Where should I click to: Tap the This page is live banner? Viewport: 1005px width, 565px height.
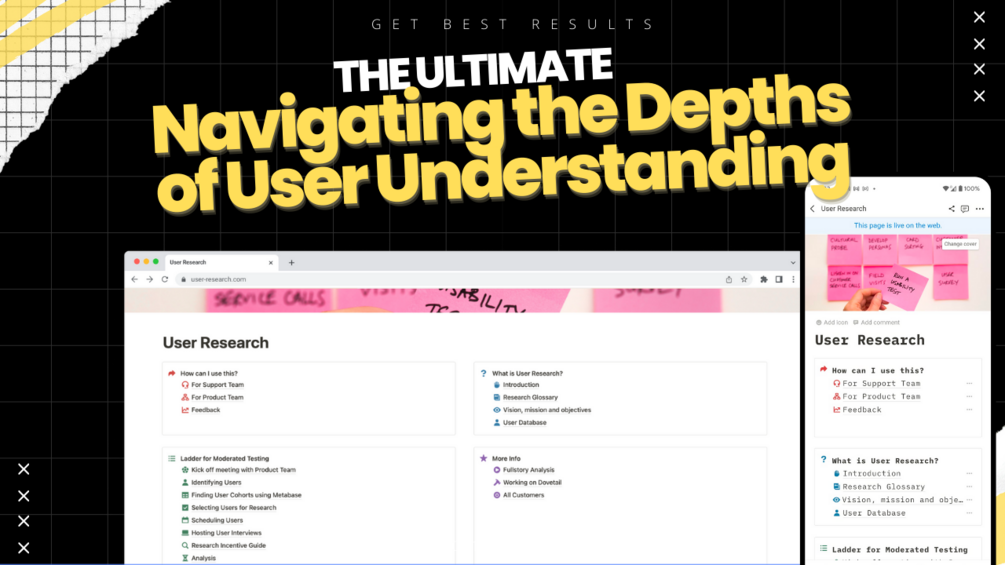tap(897, 225)
